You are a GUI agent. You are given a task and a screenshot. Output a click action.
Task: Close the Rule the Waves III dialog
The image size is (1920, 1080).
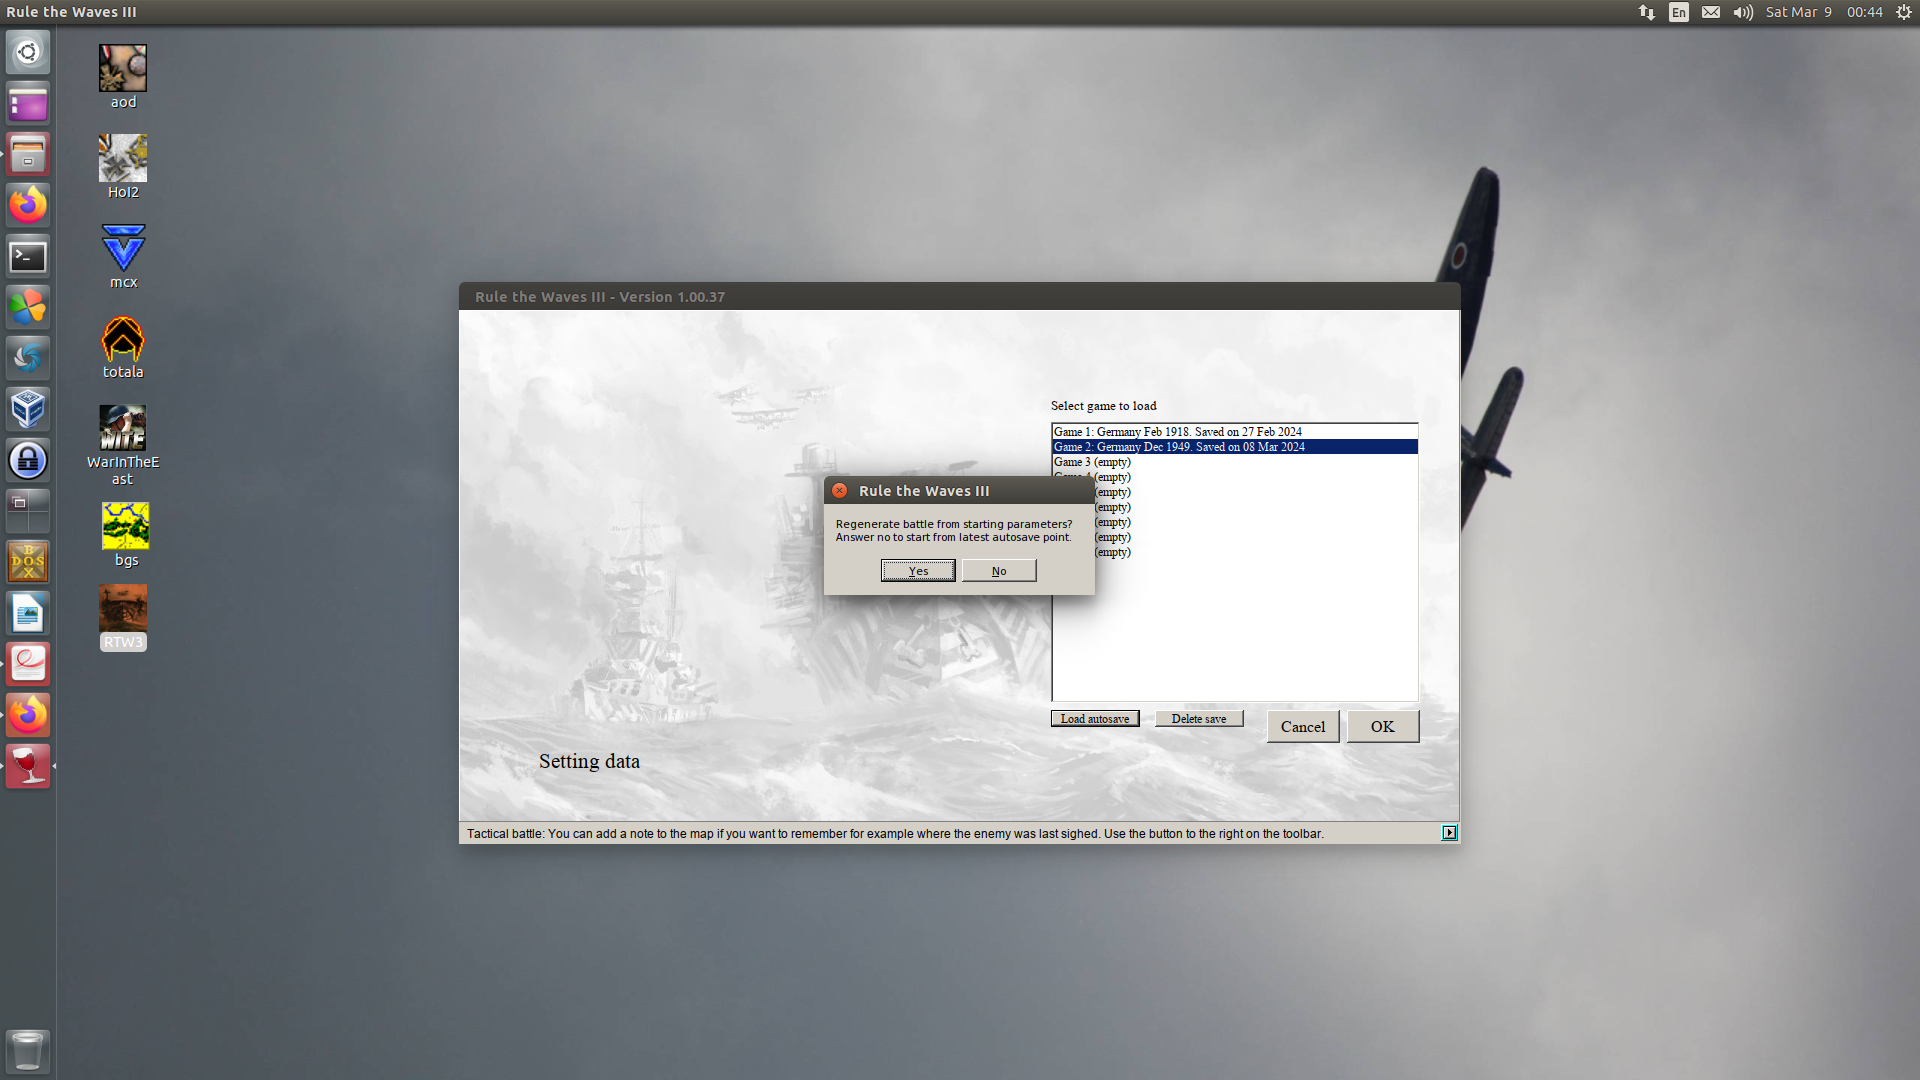click(x=840, y=491)
